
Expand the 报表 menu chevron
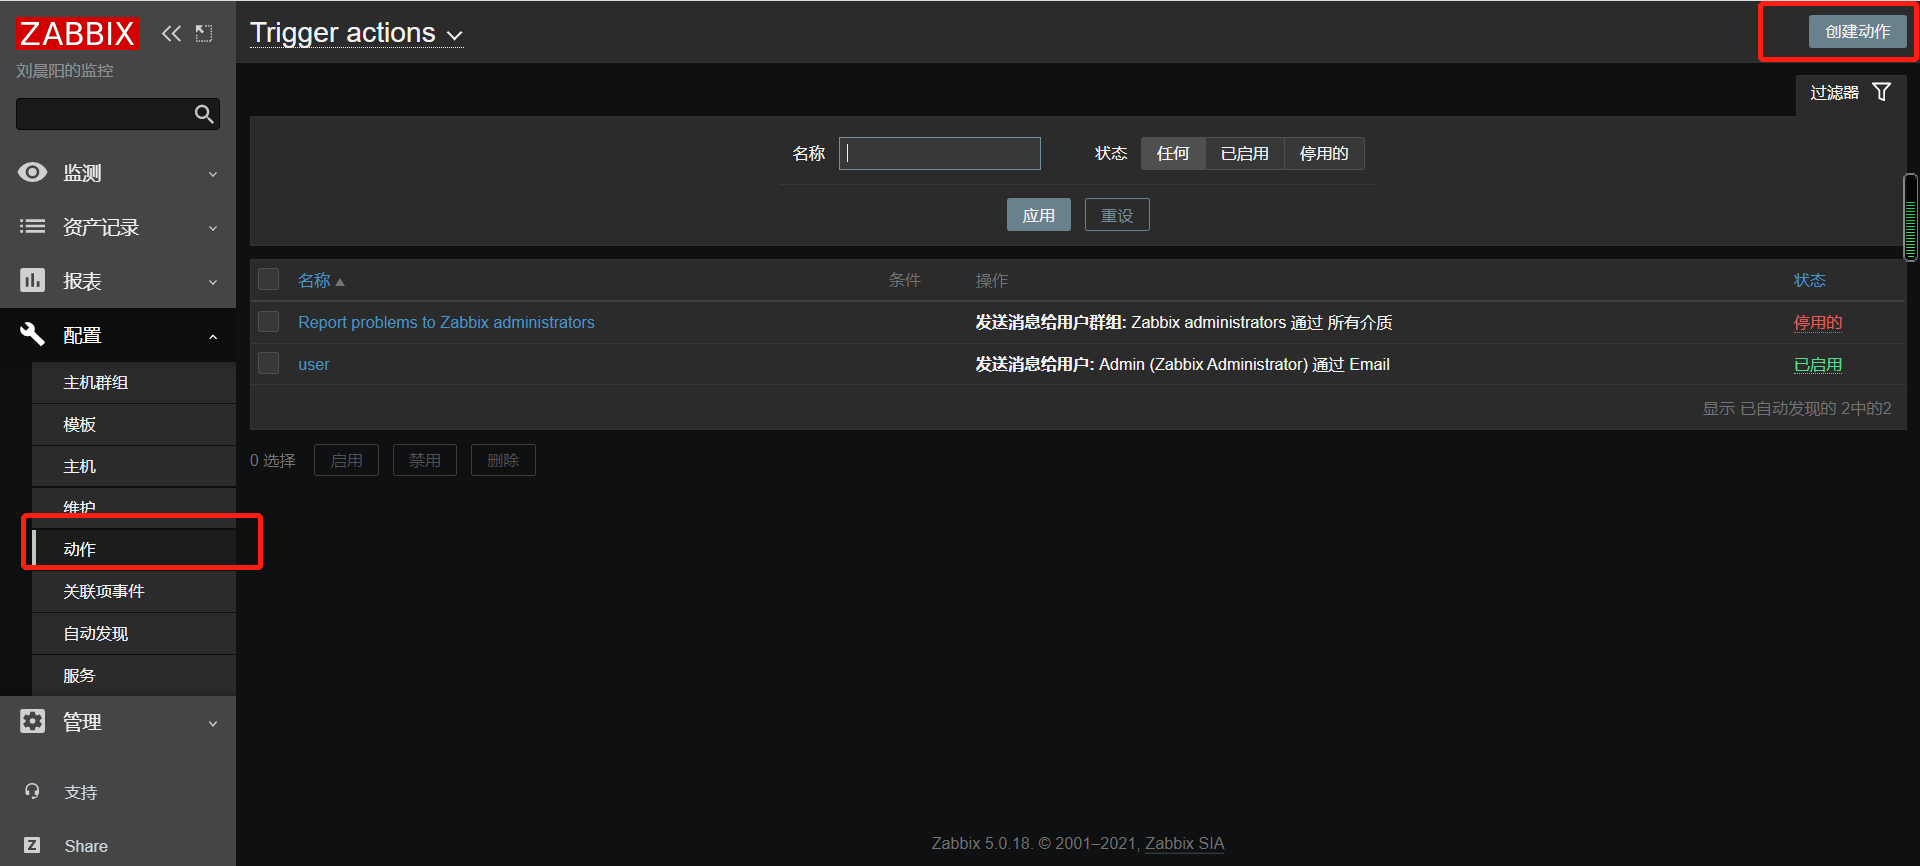click(x=213, y=282)
